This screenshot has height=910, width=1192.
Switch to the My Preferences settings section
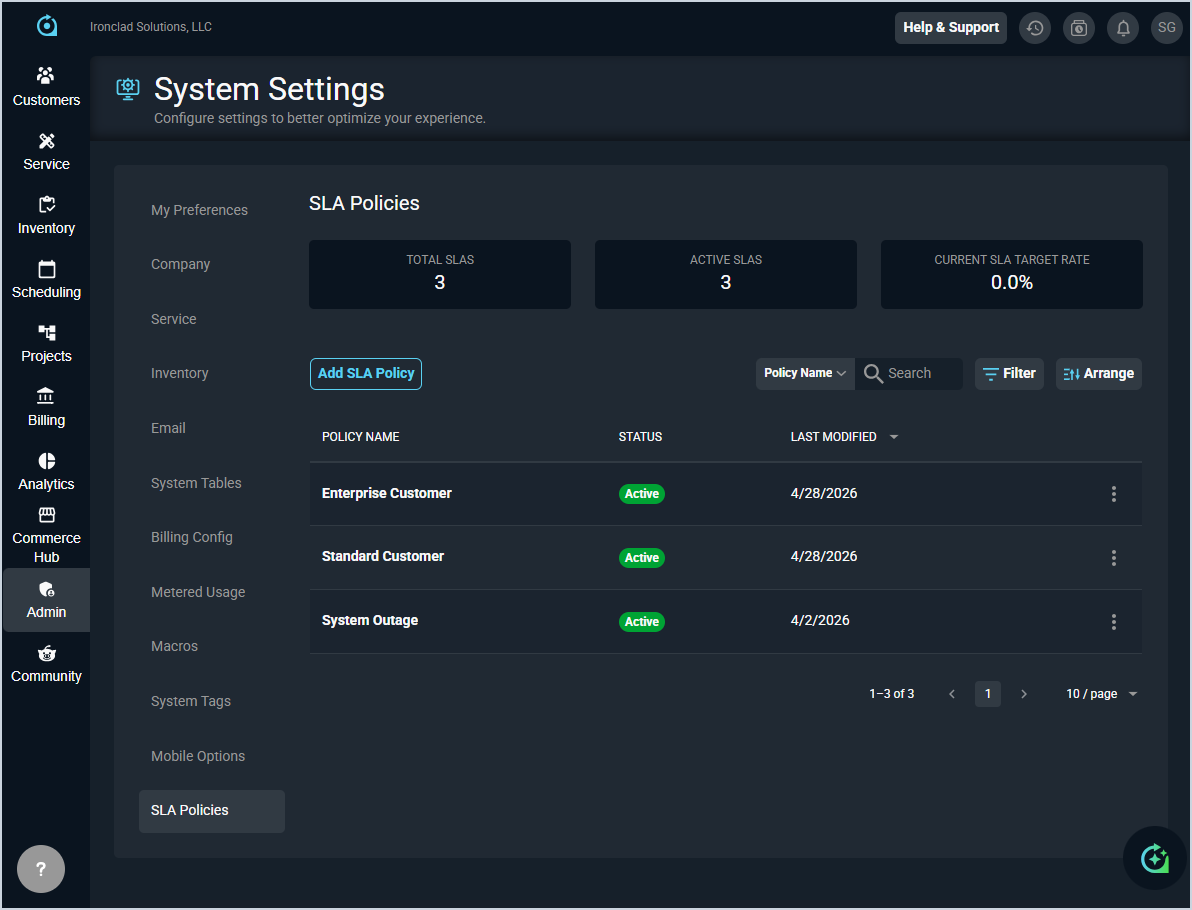(x=199, y=210)
